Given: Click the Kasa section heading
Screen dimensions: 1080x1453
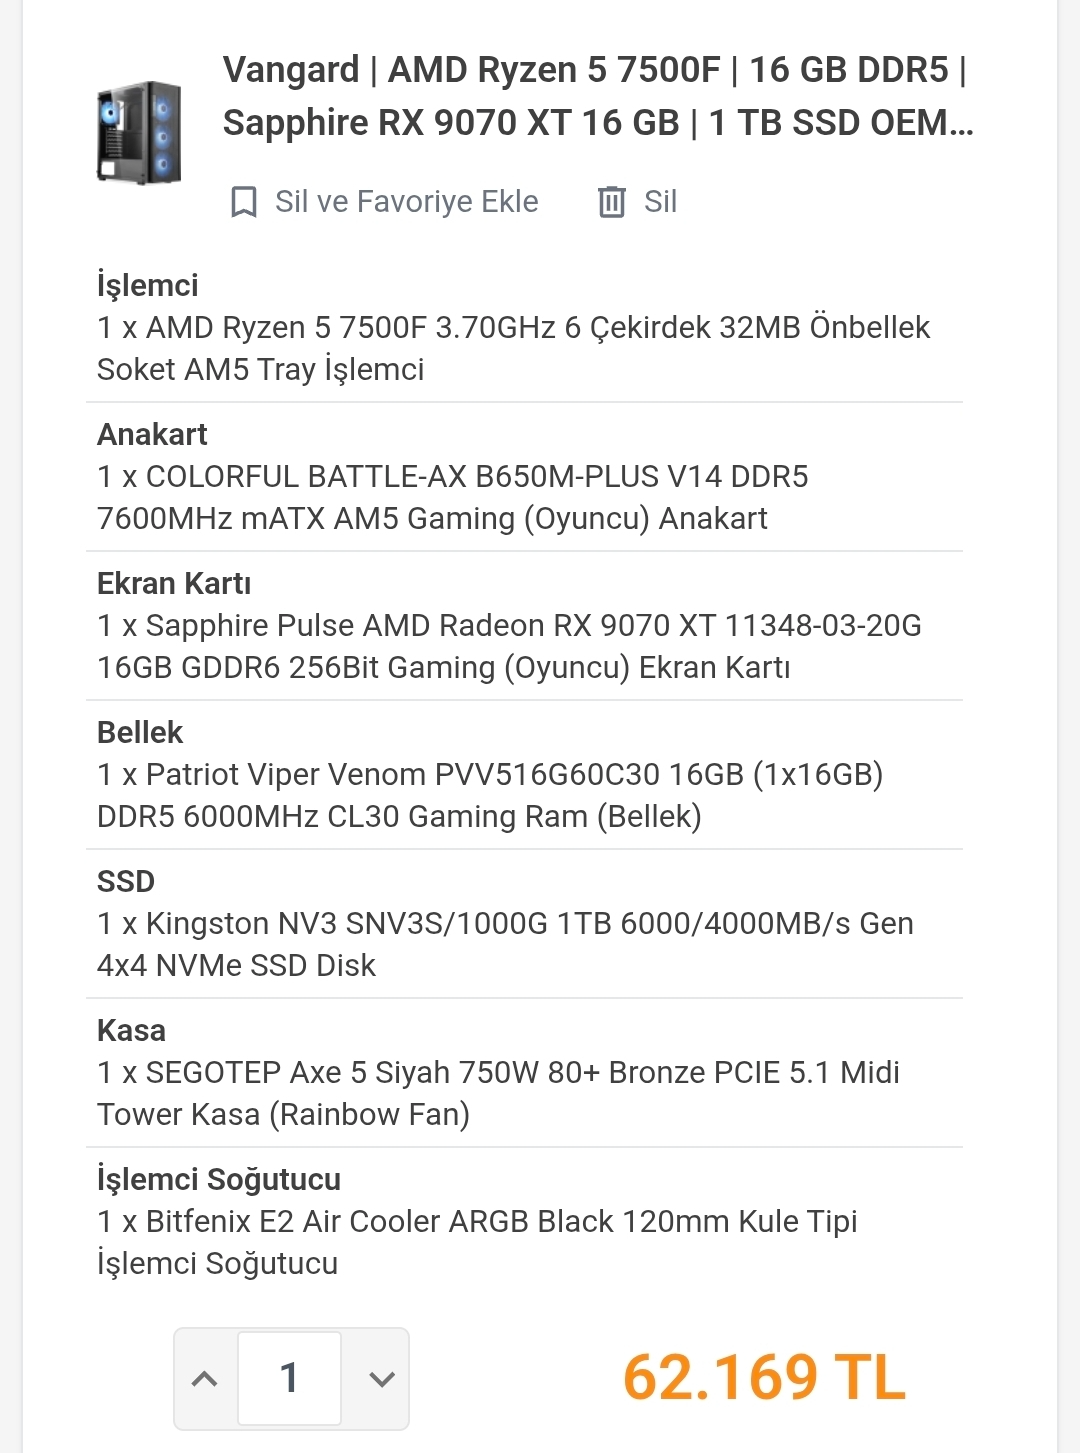Looking at the screenshot, I should coord(131,1030).
